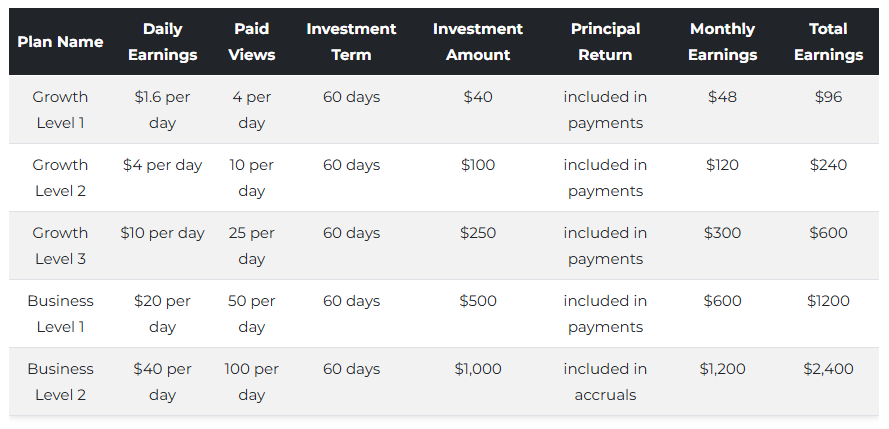Viewport: 889px width, 429px height.
Task: Click the $2,400 total earnings value
Action: click(x=828, y=369)
